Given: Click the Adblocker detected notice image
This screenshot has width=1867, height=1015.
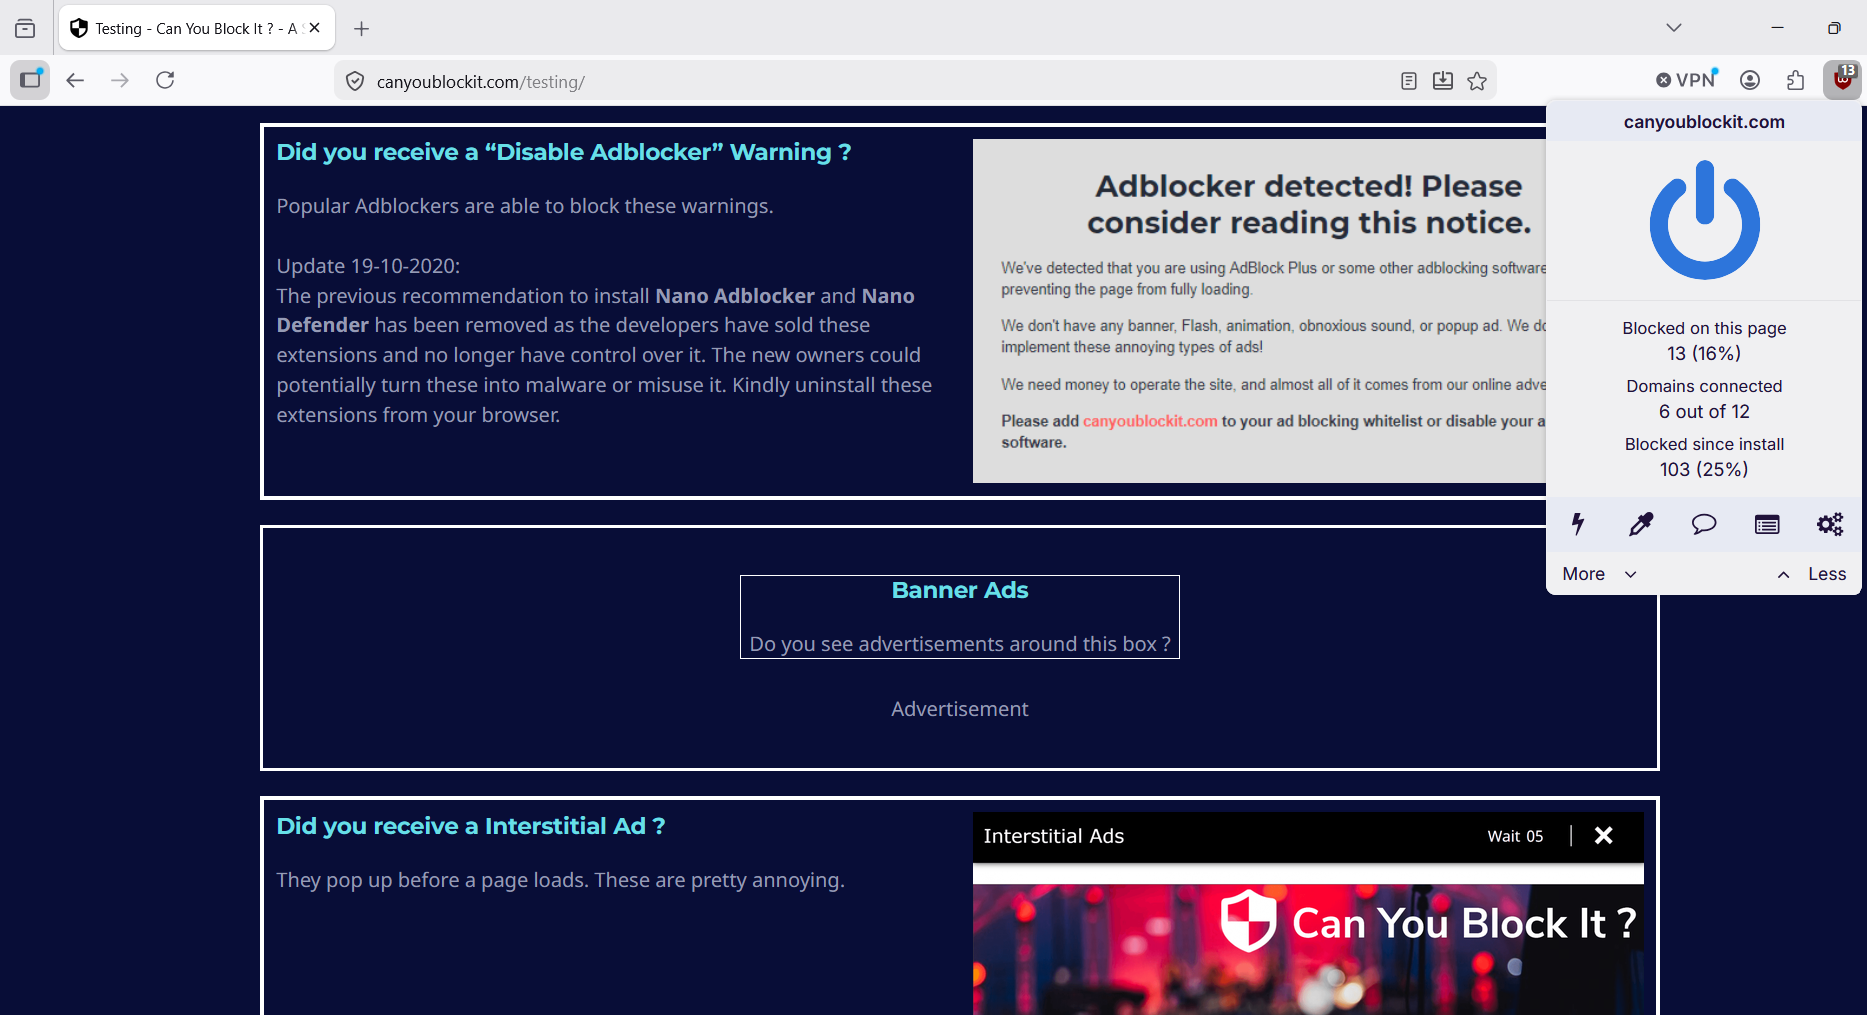Looking at the screenshot, I should tap(1259, 311).
